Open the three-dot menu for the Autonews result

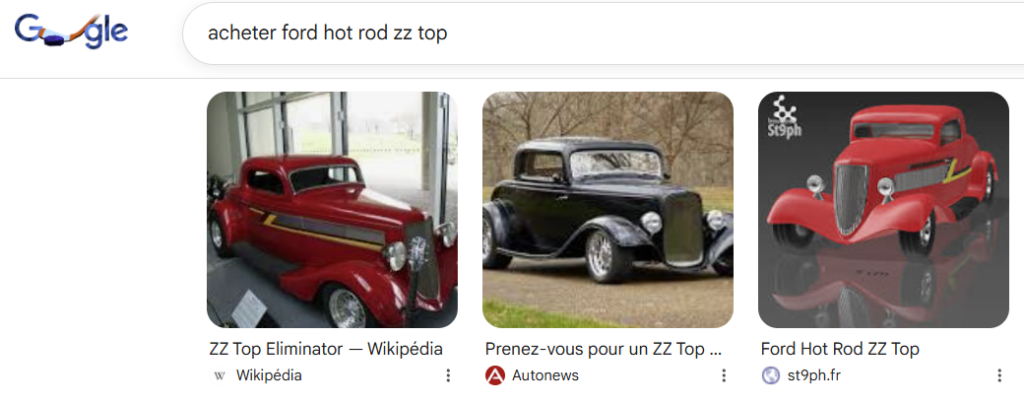point(724,376)
